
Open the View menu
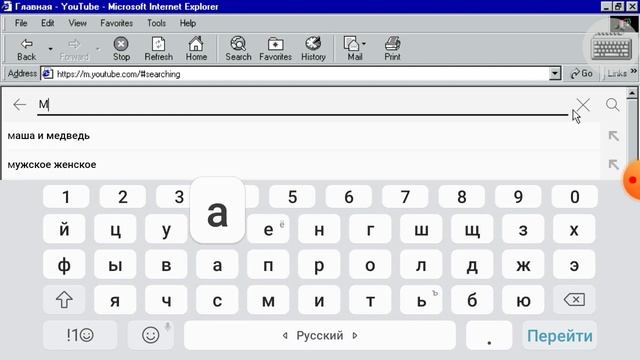click(77, 23)
